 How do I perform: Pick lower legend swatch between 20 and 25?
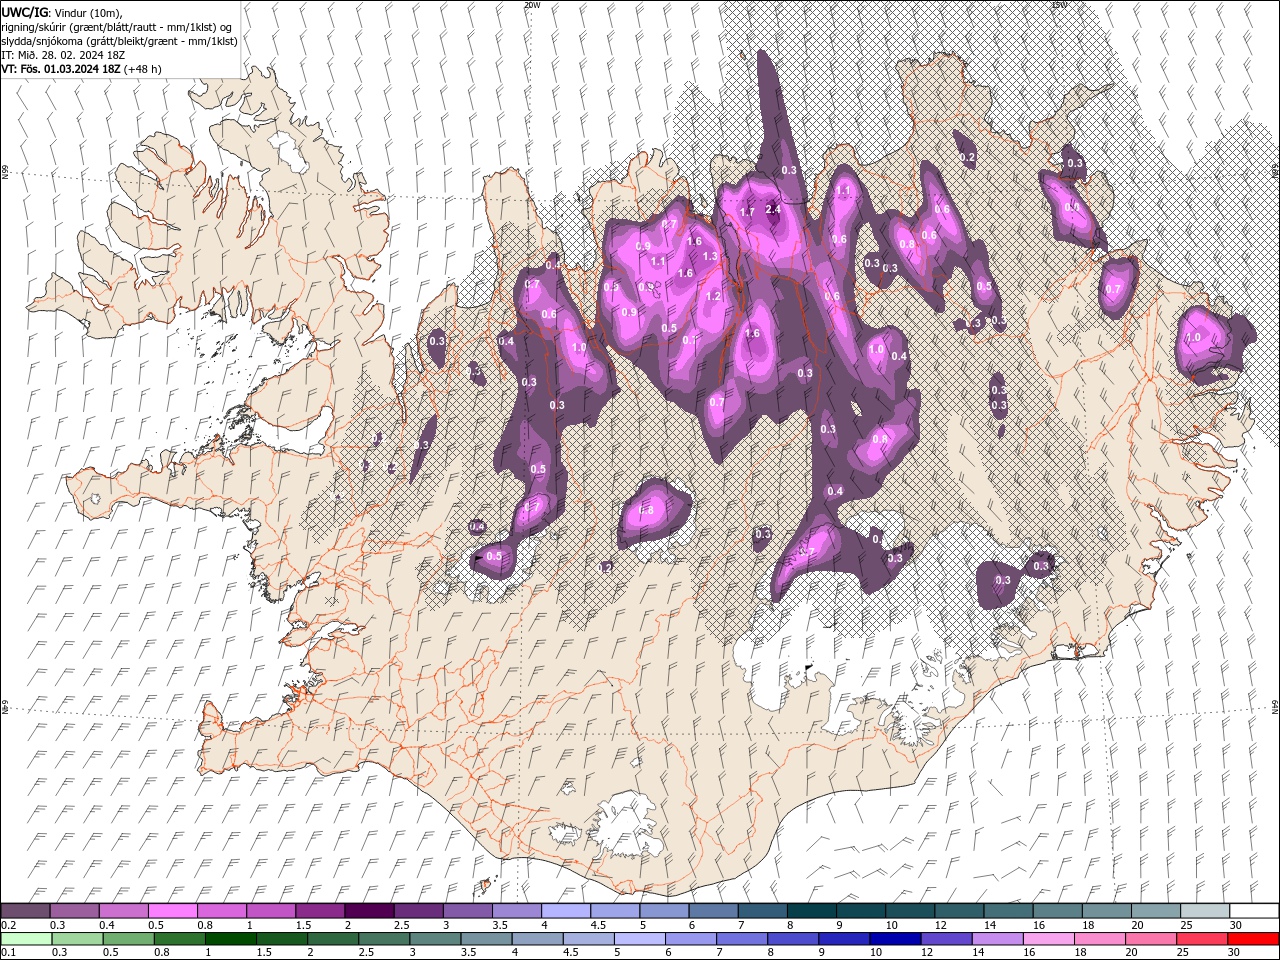(x=1150, y=939)
